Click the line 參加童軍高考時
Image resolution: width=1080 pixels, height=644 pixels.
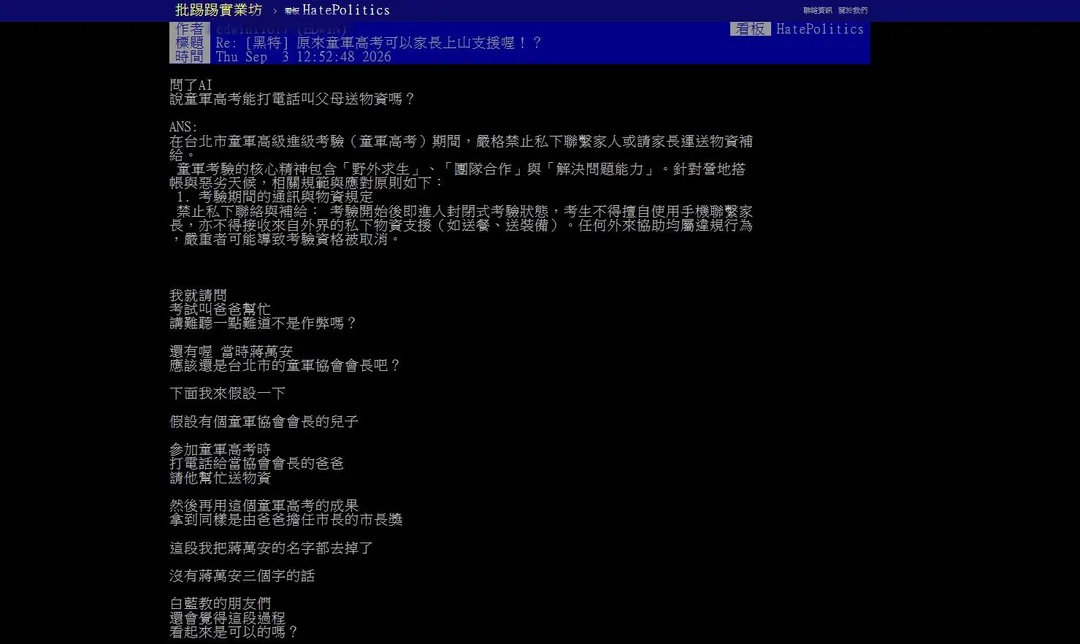click(220, 450)
